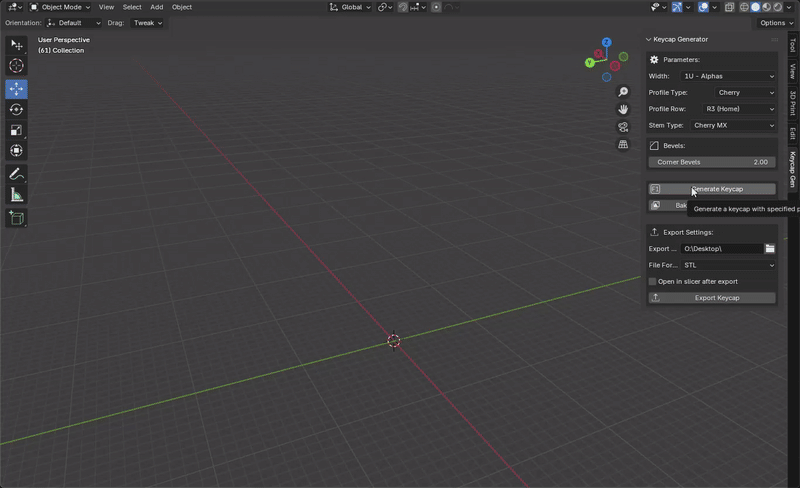
Task: Browse export folder using the folder icon
Action: coord(770,248)
